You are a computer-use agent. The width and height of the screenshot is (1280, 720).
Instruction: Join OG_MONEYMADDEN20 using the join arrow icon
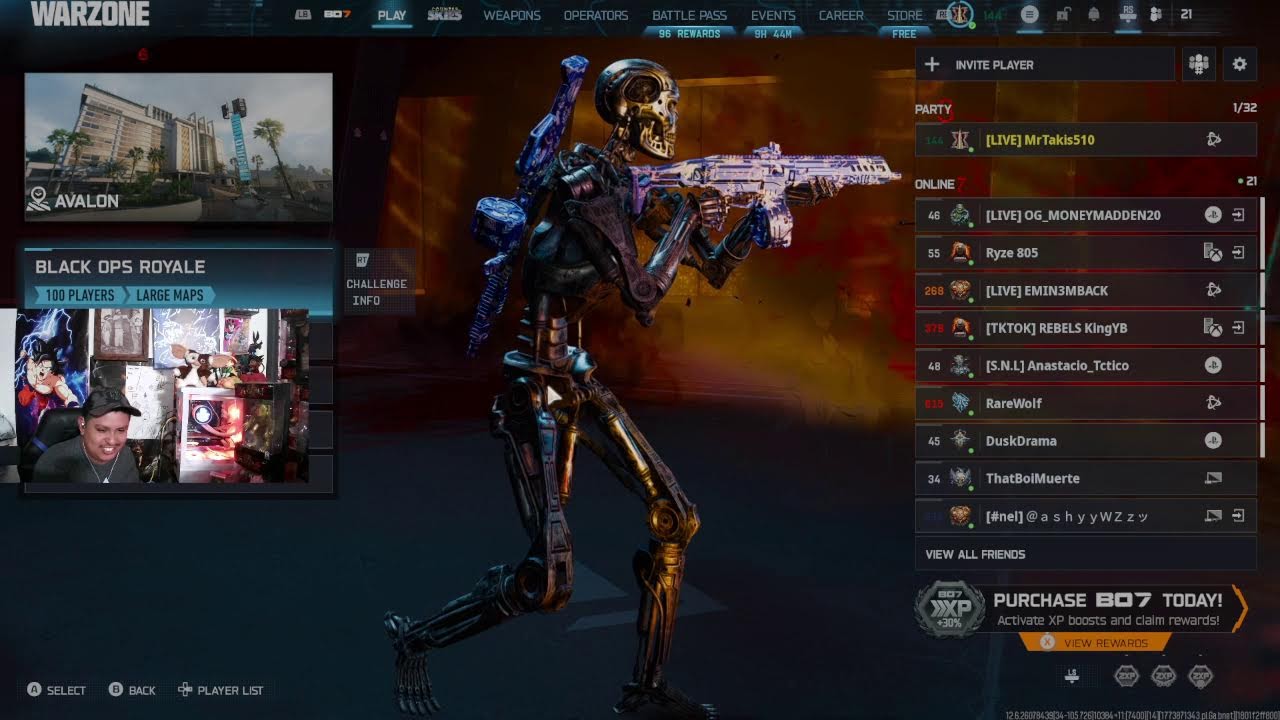point(1238,215)
